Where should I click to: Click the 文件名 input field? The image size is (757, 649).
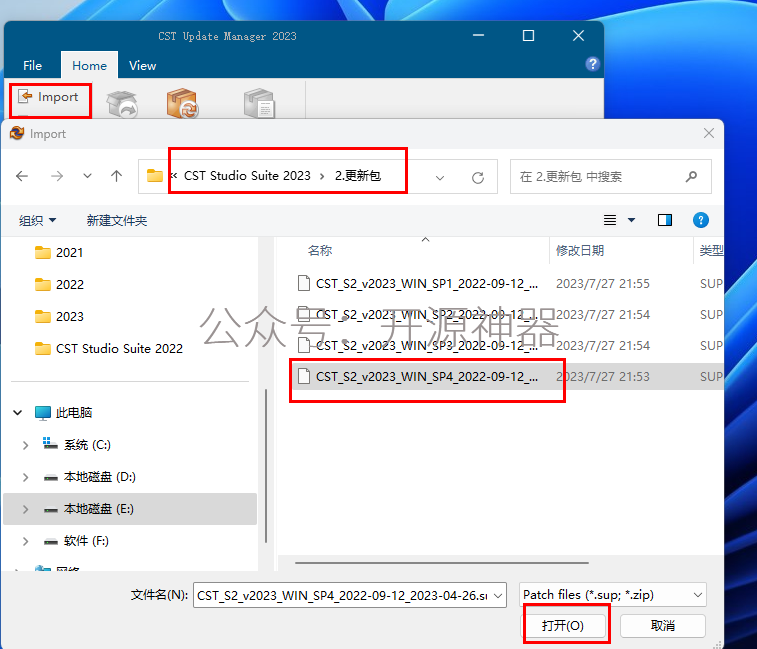pyautogui.click(x=343, y=595)
